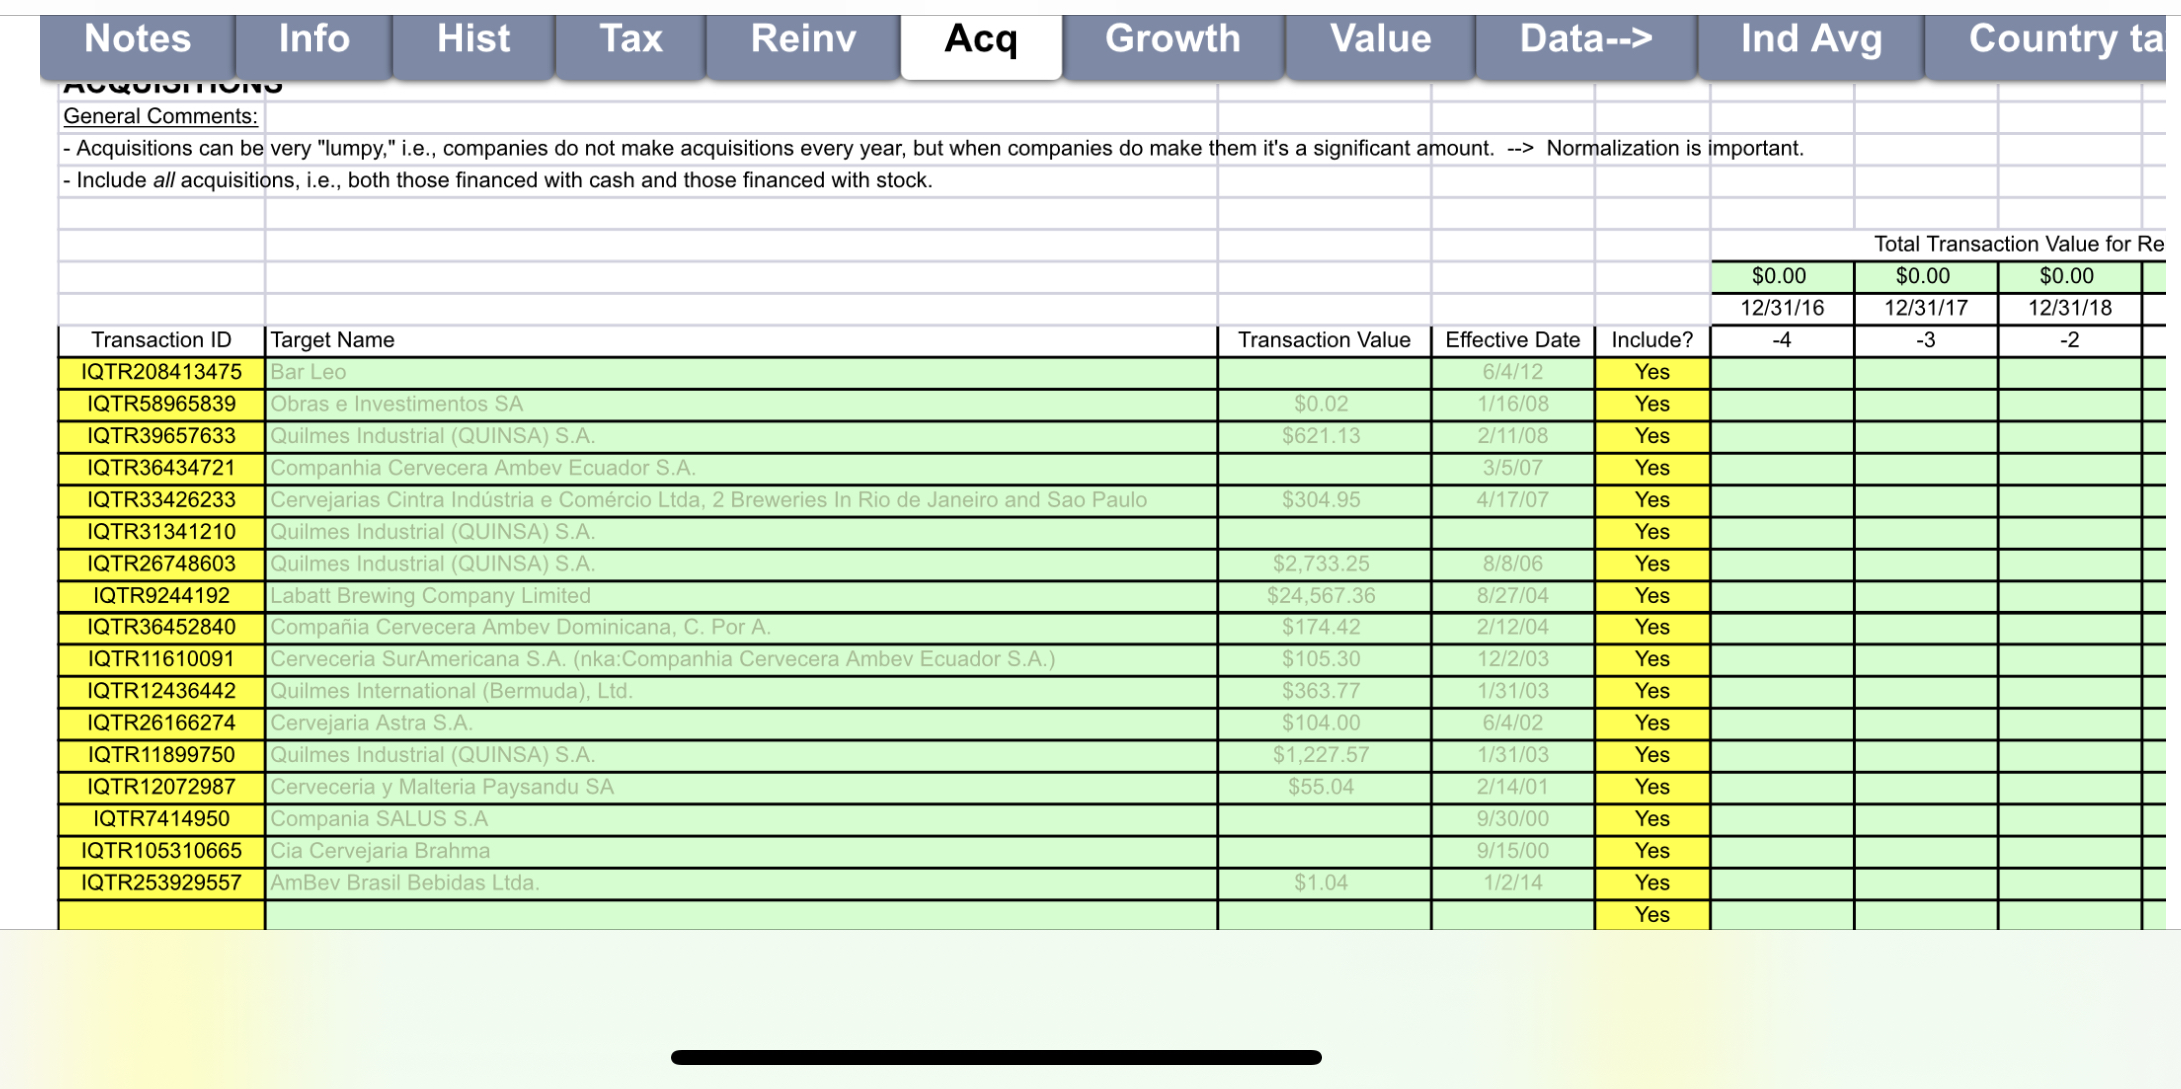
Task: Select the Hist tab
Action: pos(472,40)
